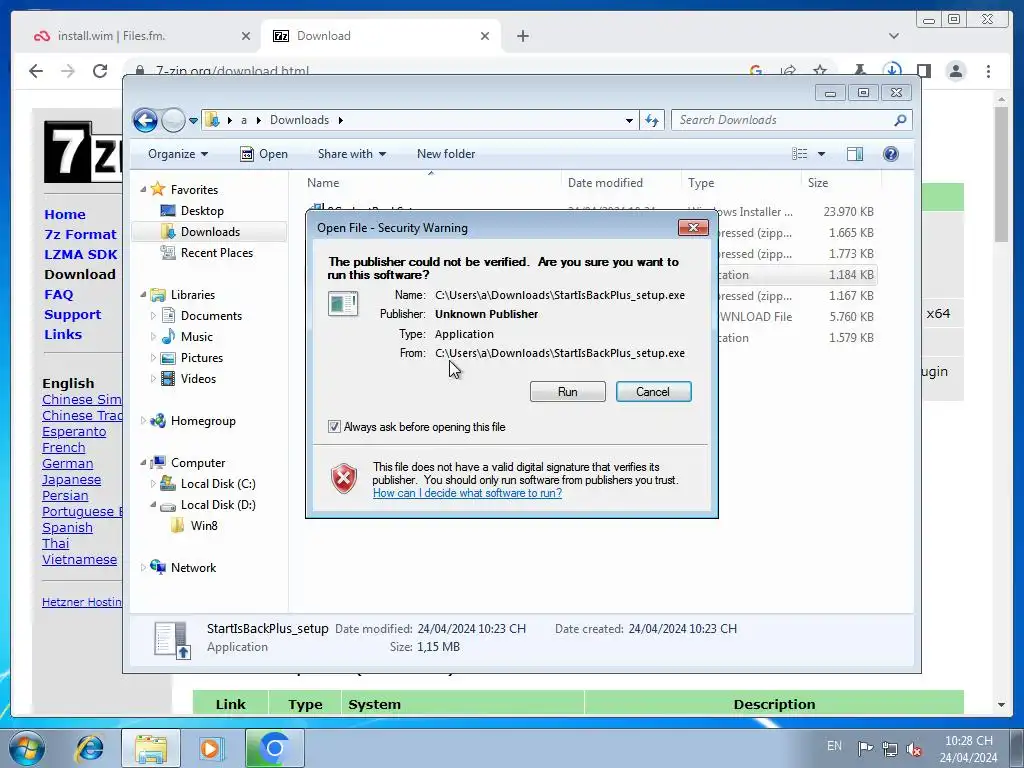This screenshot has width=1024, height=768.
Task: Expand the Network node
Action: [x=143, y=568]
